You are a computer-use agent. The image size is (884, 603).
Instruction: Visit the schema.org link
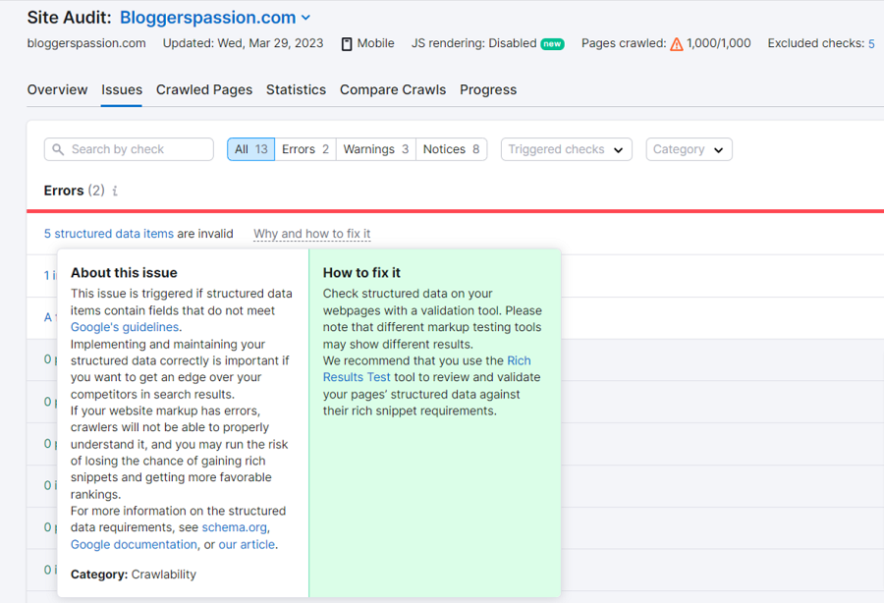point(234,527)
